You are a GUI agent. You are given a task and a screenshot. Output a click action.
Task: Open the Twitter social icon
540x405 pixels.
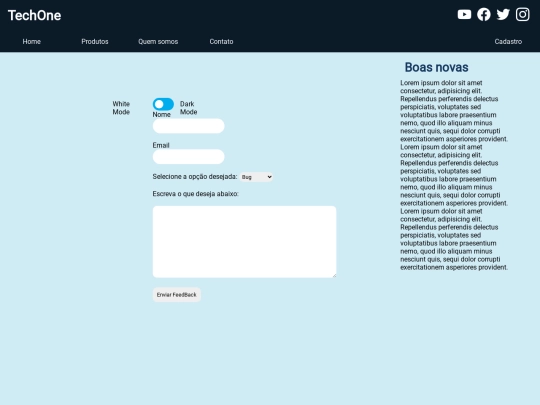[x=503, y=14]
